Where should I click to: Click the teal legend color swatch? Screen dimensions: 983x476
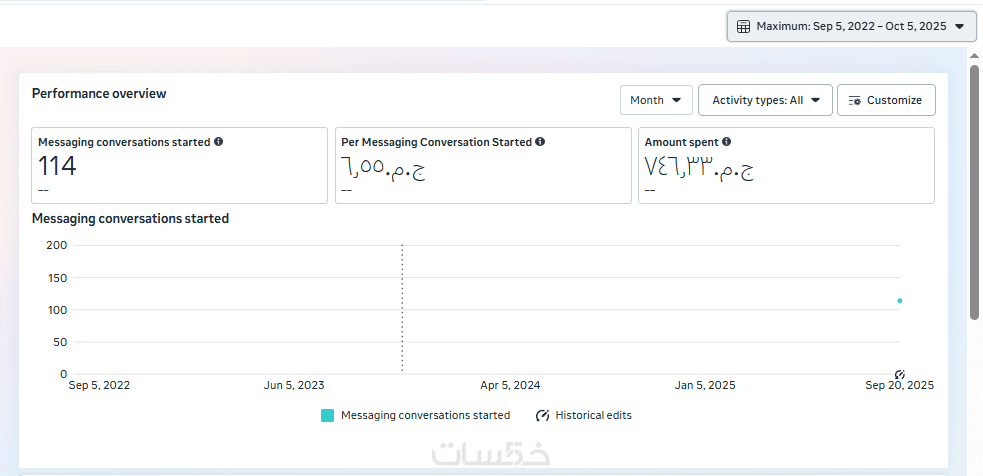coord(327,415)
